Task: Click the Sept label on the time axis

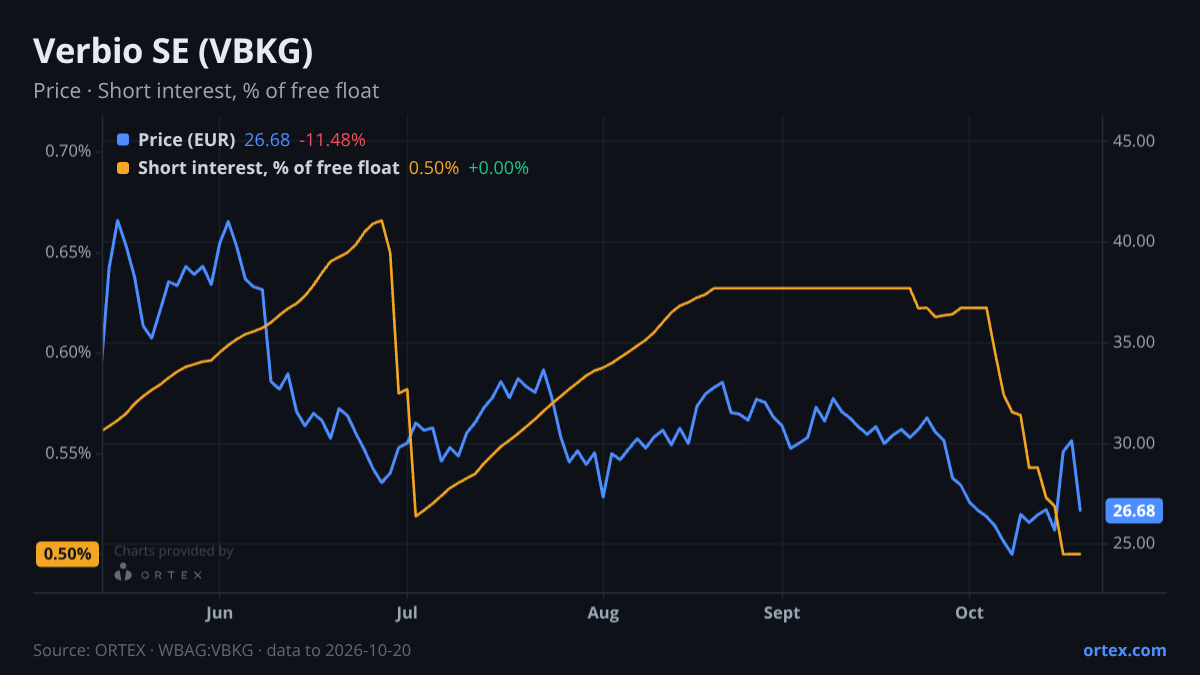Action: click(782, 613)
